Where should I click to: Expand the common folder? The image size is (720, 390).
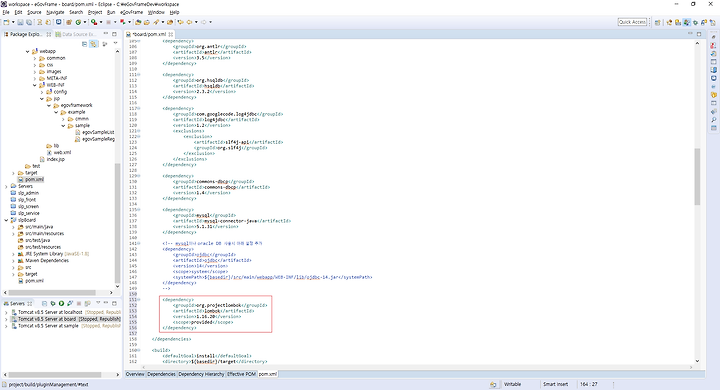35,58
